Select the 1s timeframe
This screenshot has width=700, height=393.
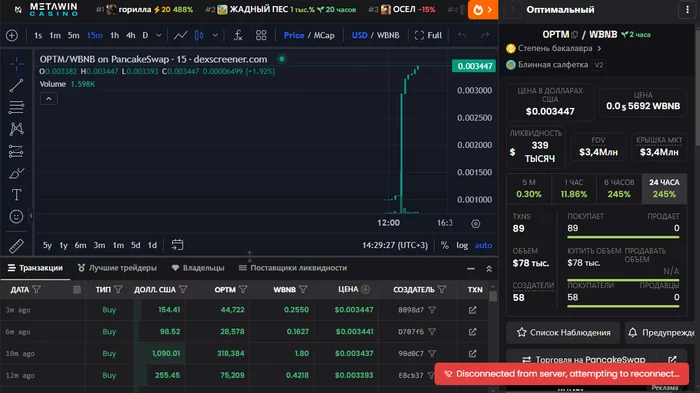(x=38, y=35)
